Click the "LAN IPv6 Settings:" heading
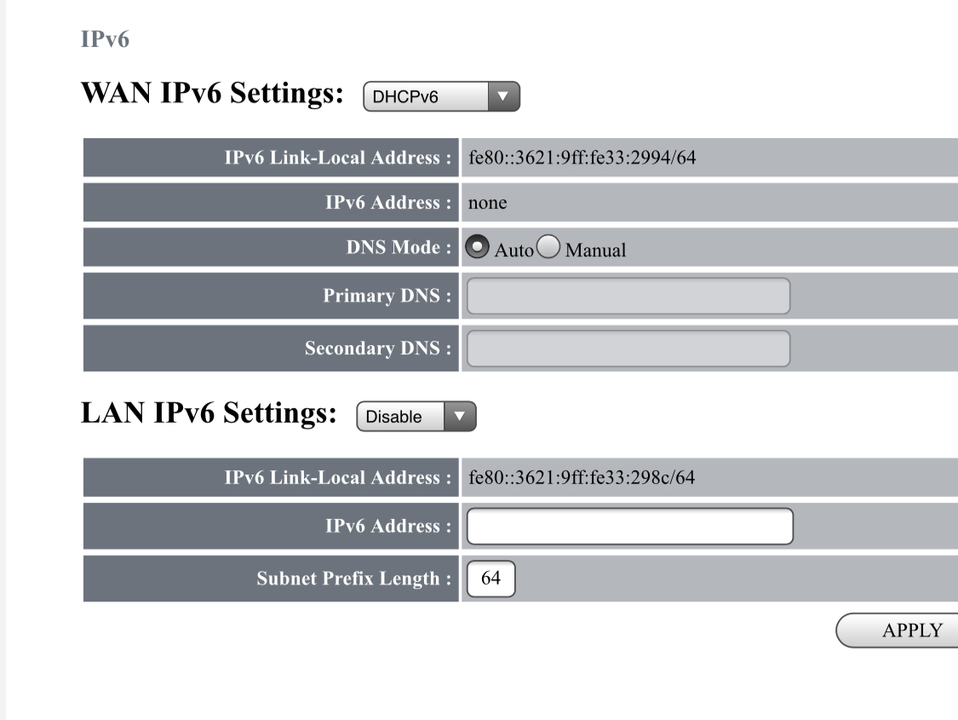958x720 pixels. click(x=209, y=414)
